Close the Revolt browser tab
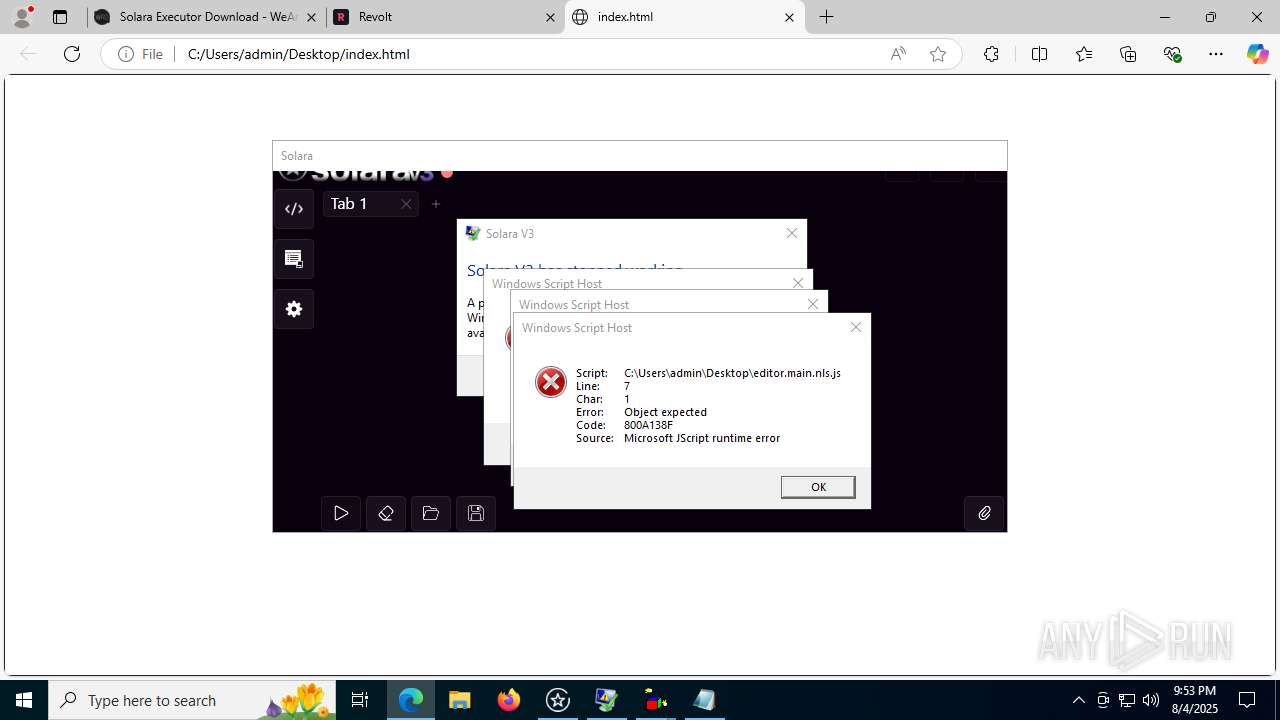The height and width of the screenshot is (720, 1280). click(x=550, y=17)
